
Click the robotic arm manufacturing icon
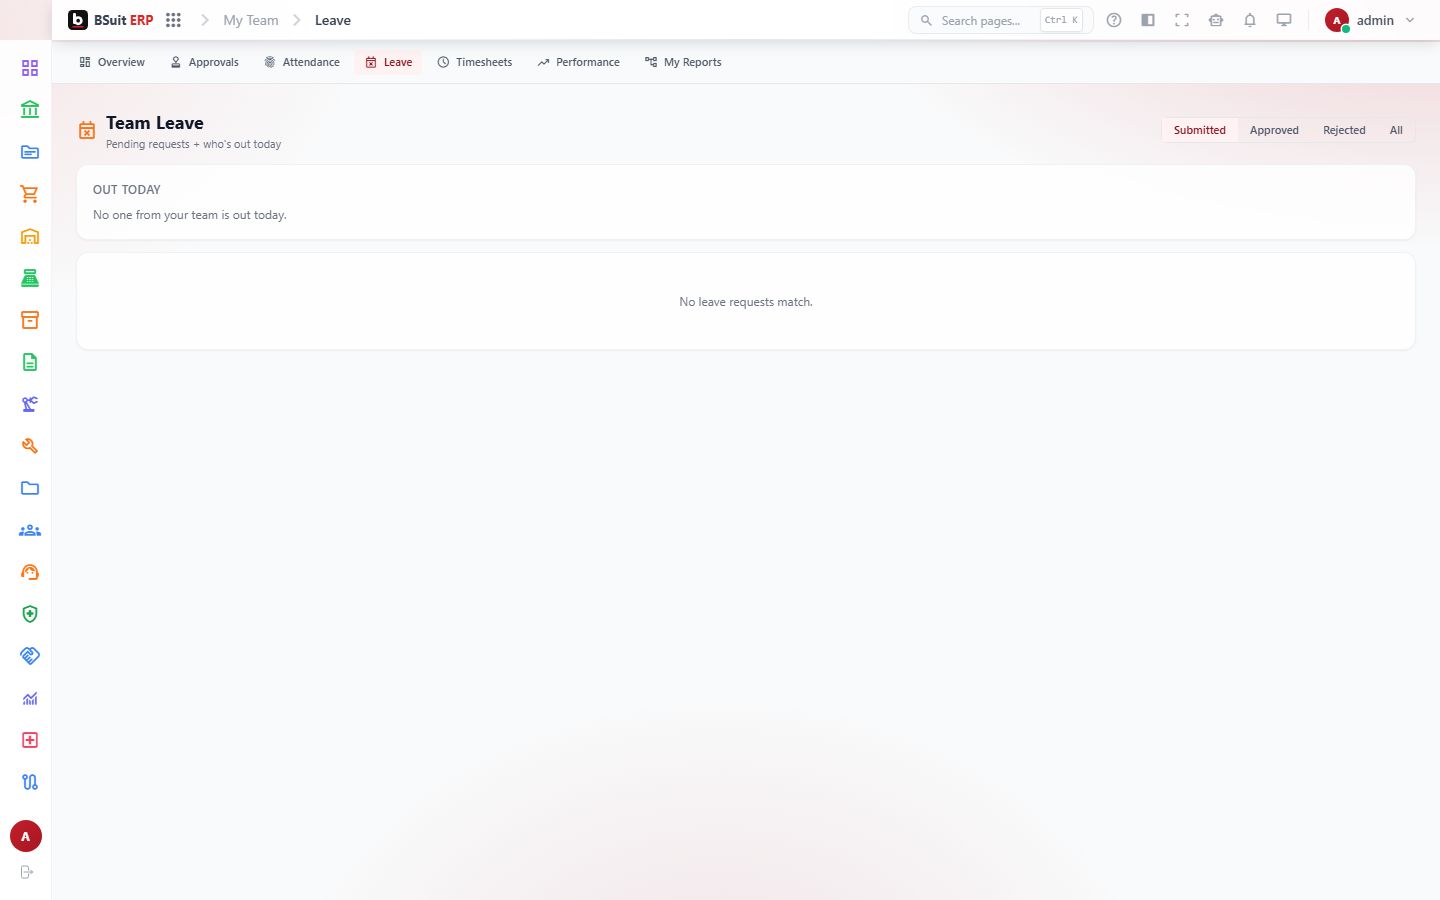coord(30,404)
